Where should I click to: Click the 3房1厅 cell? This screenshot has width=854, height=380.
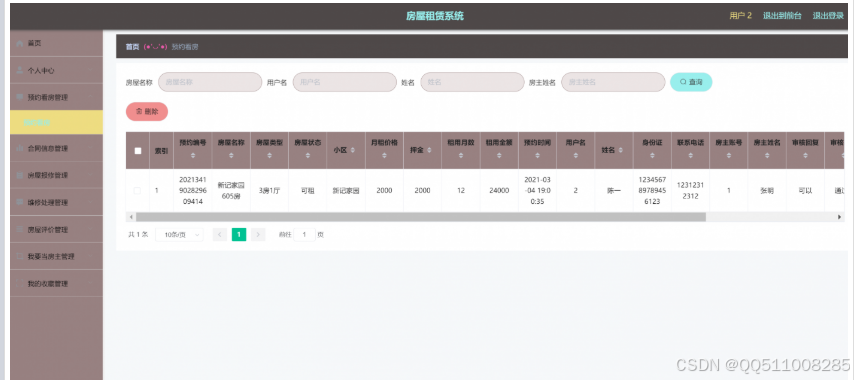(x=270, y=191)
